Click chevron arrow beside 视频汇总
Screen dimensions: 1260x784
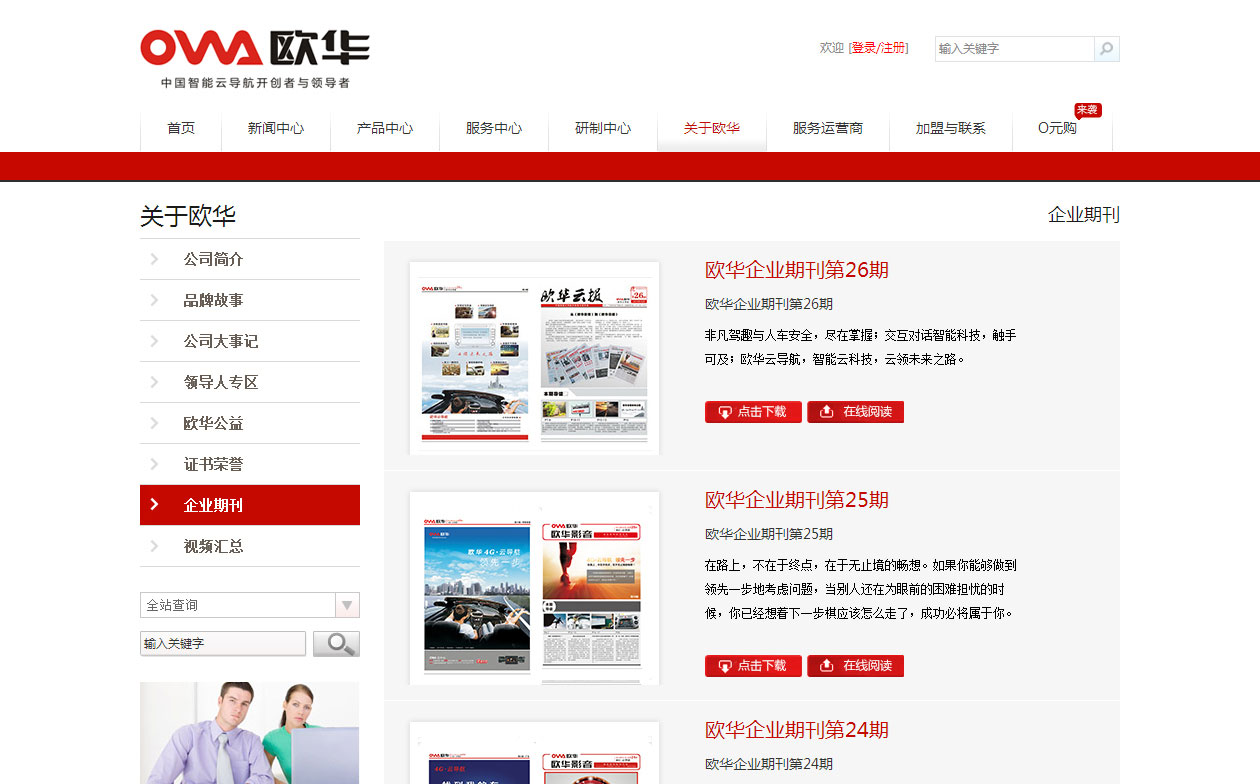[x=154, y=546]
